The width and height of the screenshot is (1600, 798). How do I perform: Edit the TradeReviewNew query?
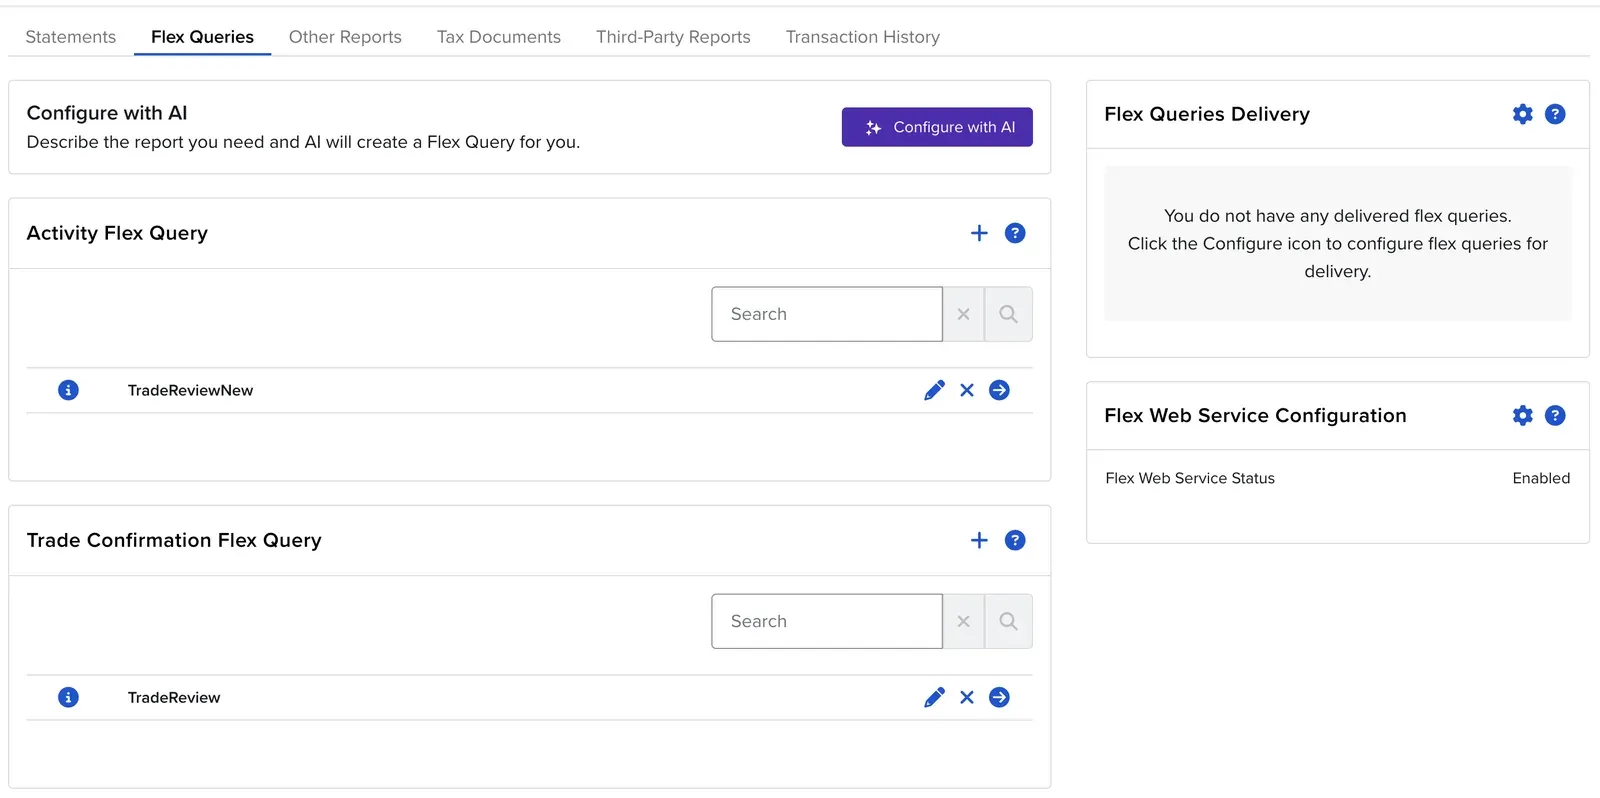click(x=934, y=390)
